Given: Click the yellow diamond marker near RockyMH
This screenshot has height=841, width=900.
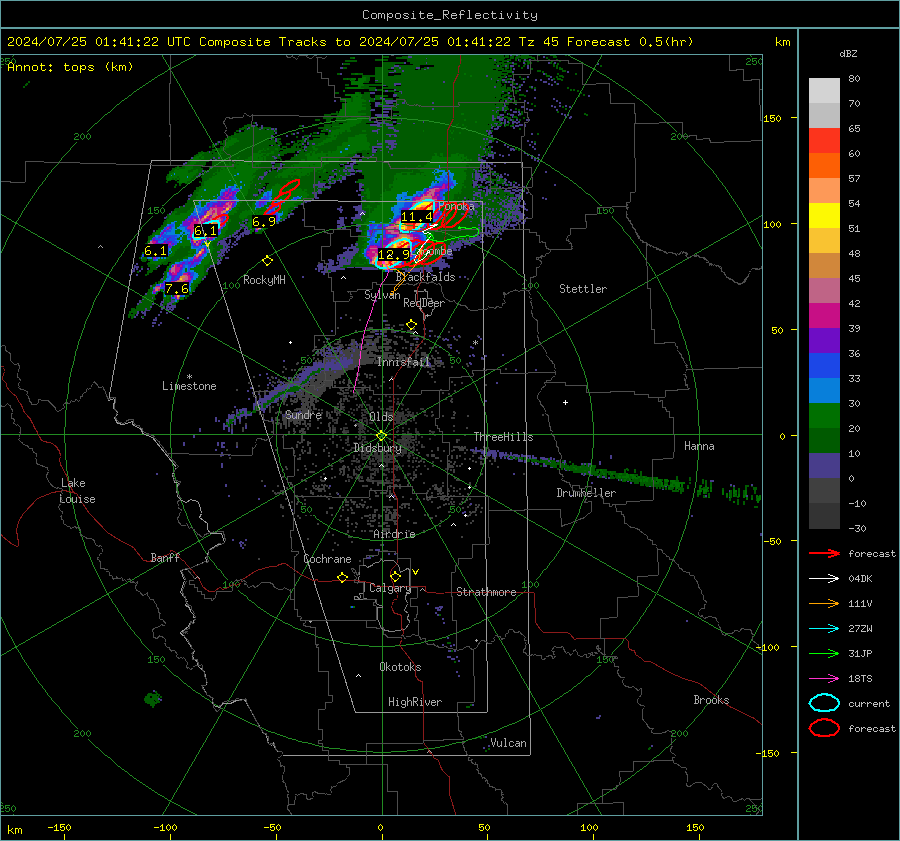Looking at the screenshot, I should (267, 261).
